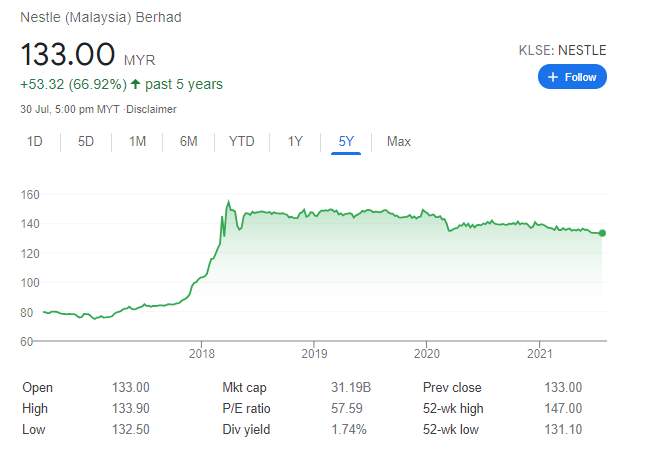651x458 pixels.
Task: Click the 2019 label on chart axis
Action: coord(314,354)
